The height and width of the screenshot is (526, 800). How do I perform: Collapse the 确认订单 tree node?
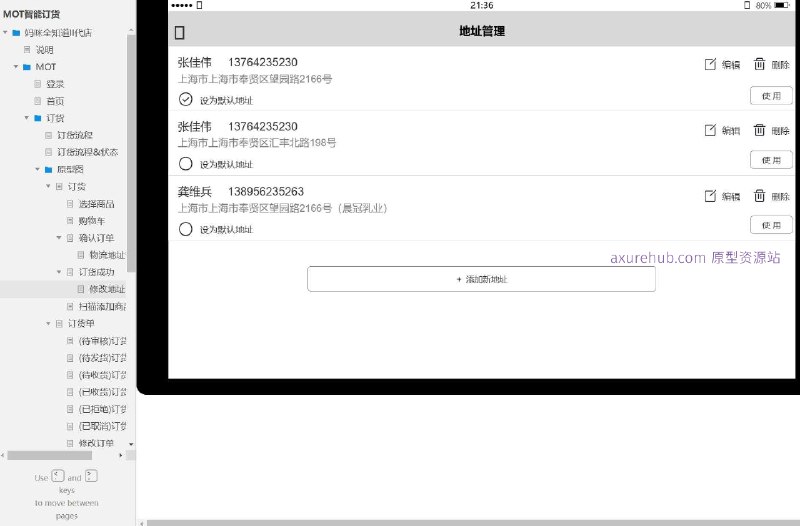click(x=59, y=238)
